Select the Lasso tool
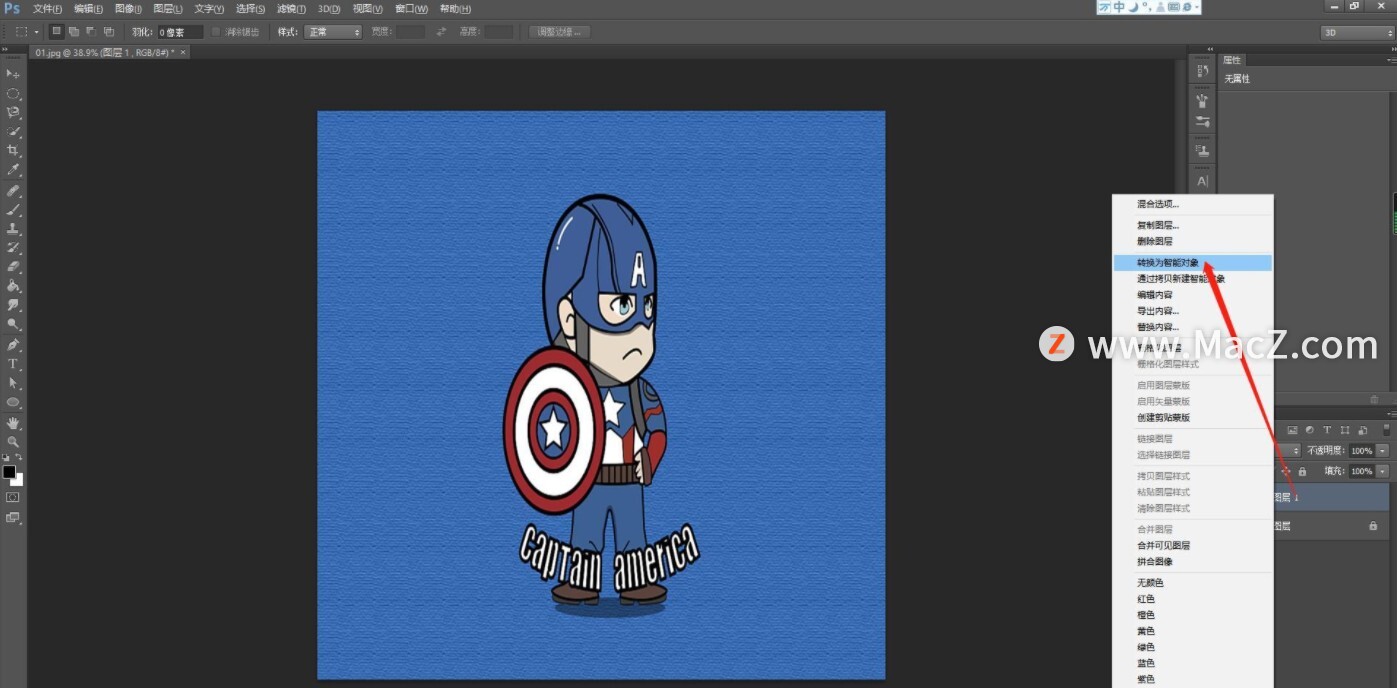Image resolution: width=1397 pixels, height=688 pixels. pos(13,112)
